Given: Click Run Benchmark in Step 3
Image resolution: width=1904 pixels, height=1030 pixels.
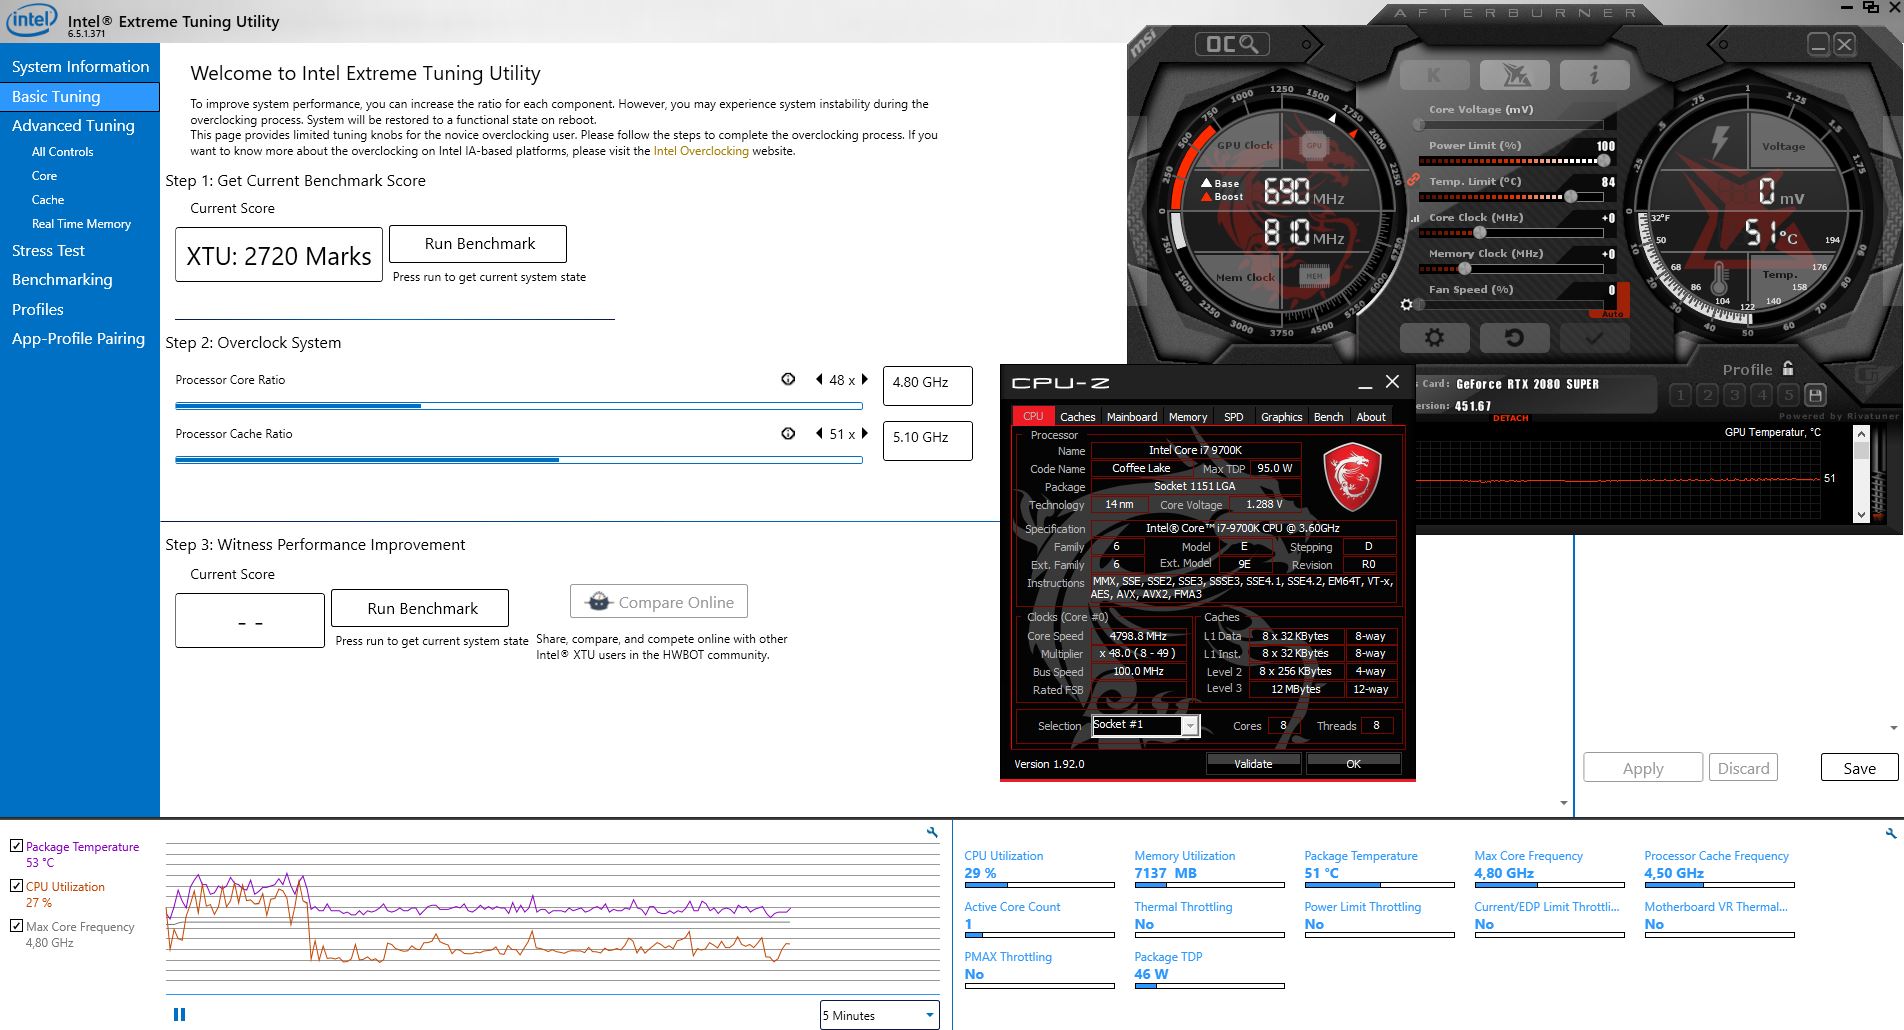Looking at the screenshot, I should point(421,608).
